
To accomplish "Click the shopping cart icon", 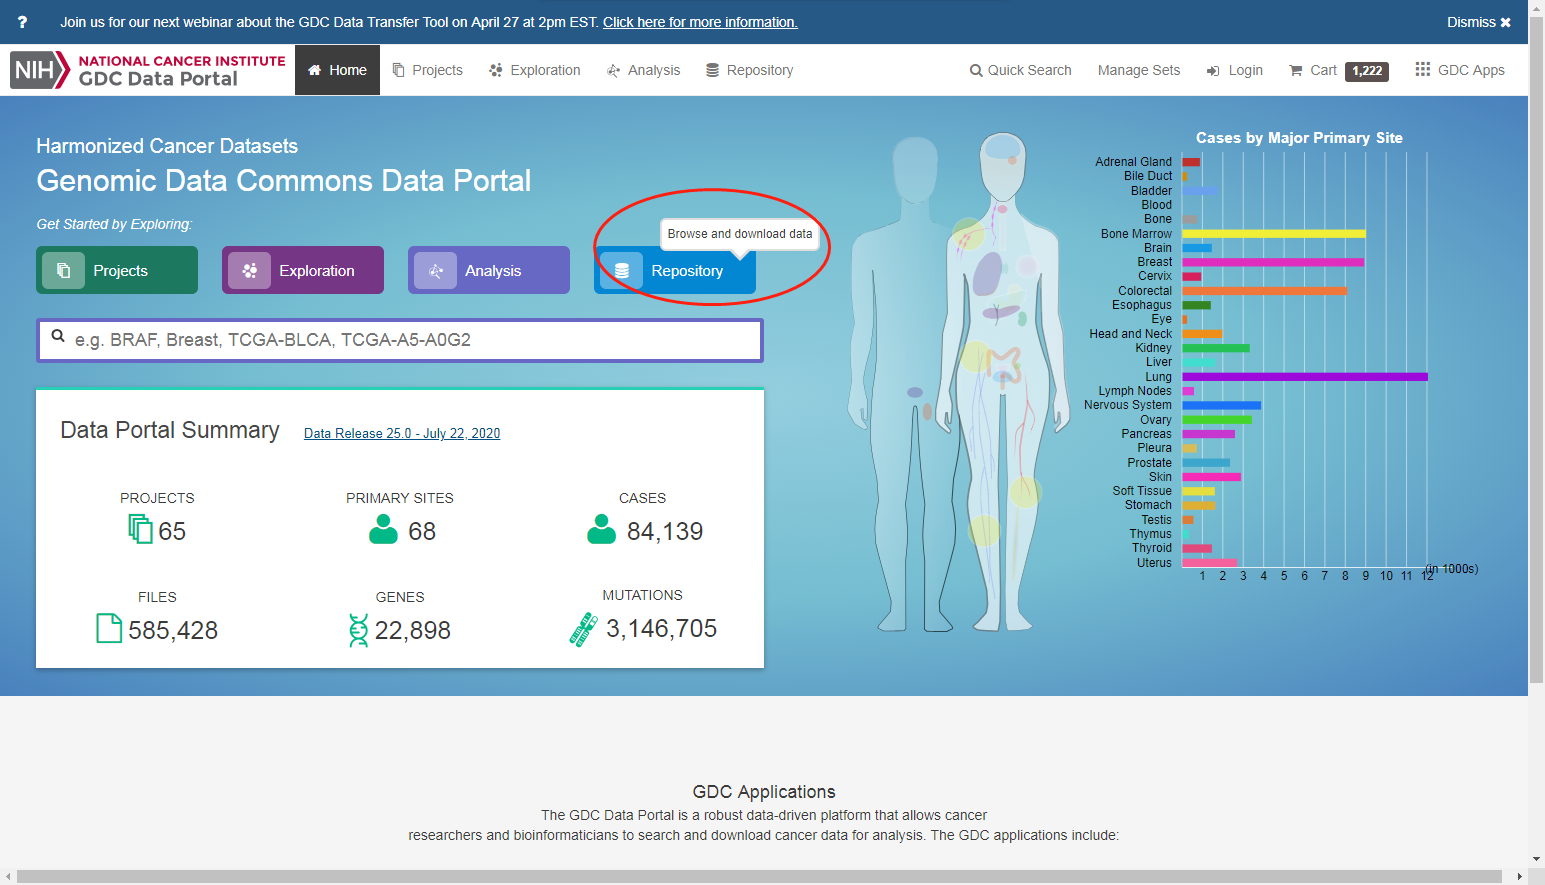I will pyautogui.click(x=1296, y=70).
